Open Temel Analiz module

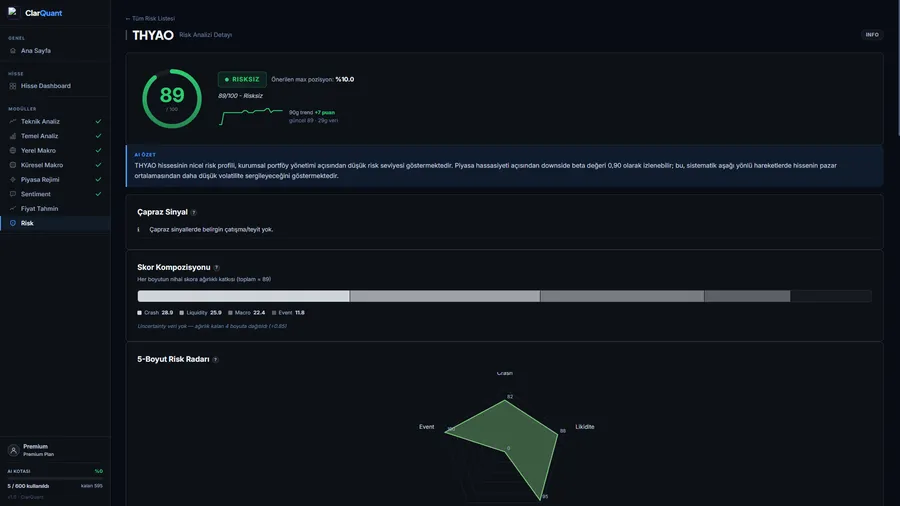(55, 136)
